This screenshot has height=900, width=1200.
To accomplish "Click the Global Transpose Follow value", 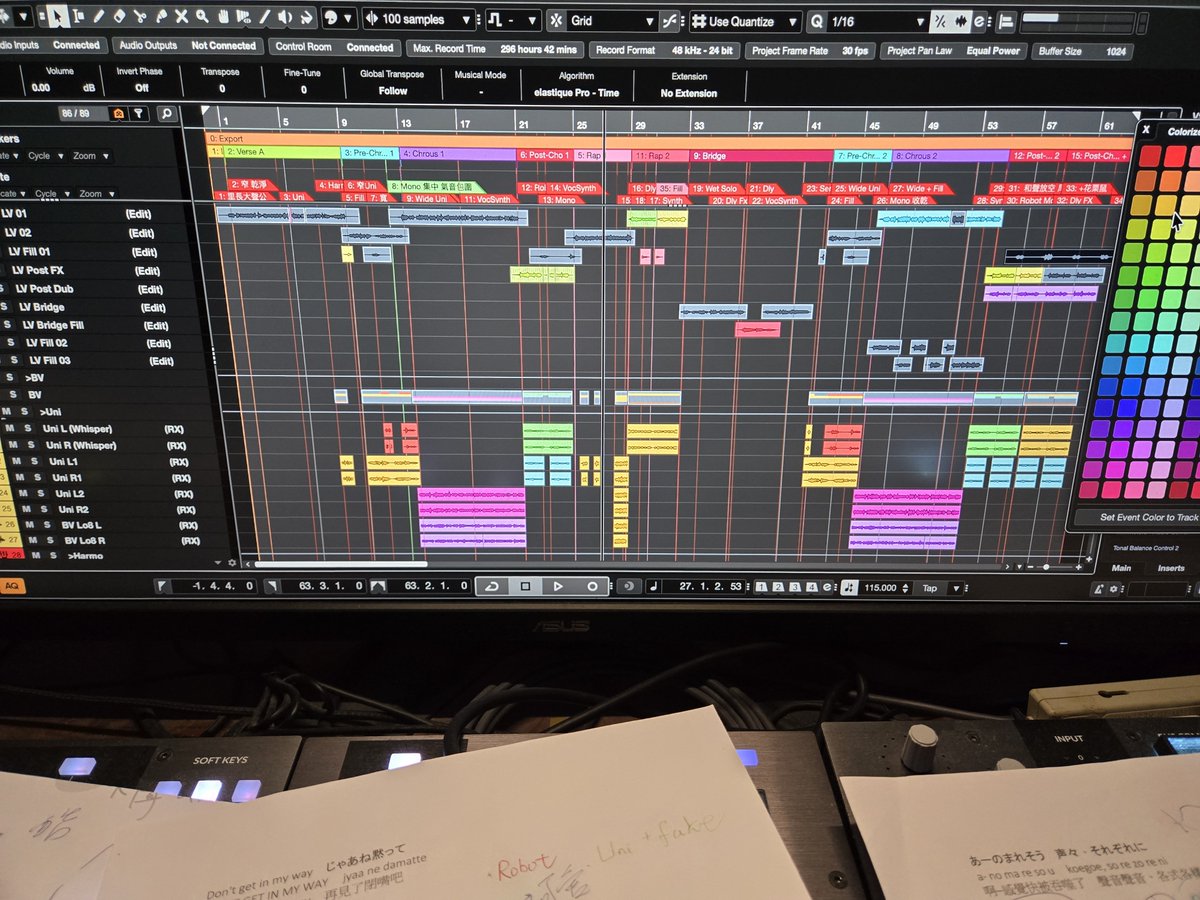I will tap(393, 91).
